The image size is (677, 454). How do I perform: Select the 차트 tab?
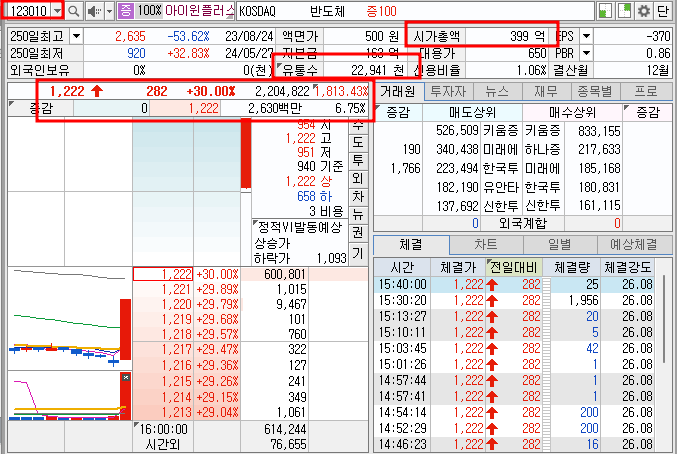pyautogui.click(x=486, y=245)
